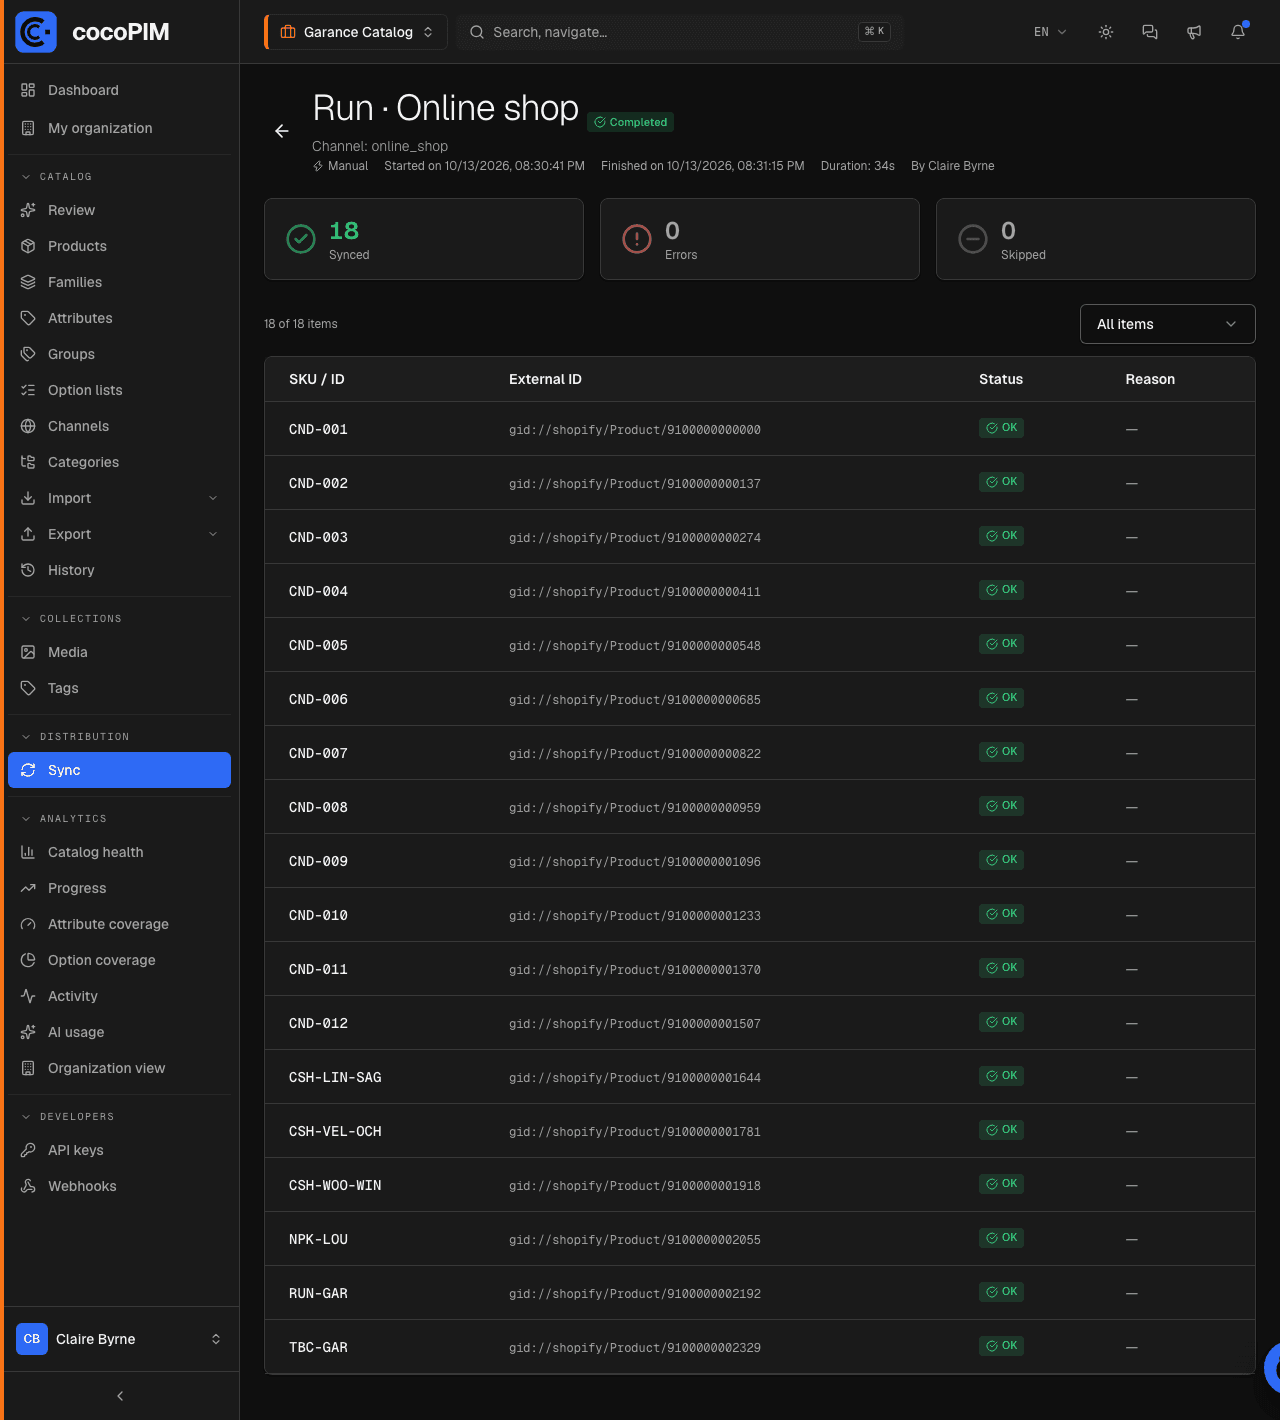Click the Synced green check icon
The width and height of the screenshot is (1280, 1420).
pyautogui.click(x=301, y=239)
